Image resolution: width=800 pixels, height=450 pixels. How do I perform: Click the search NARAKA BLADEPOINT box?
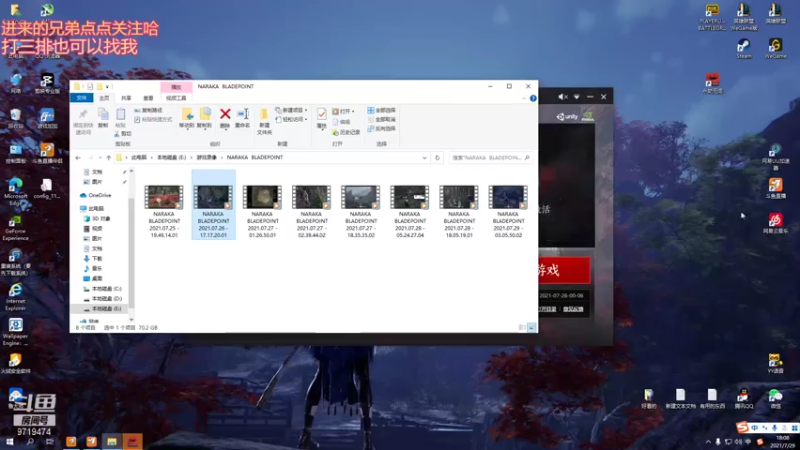490,158
